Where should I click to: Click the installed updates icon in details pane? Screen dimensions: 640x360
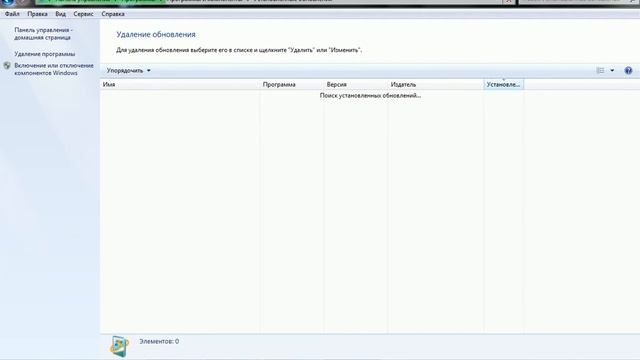(119, 346)
